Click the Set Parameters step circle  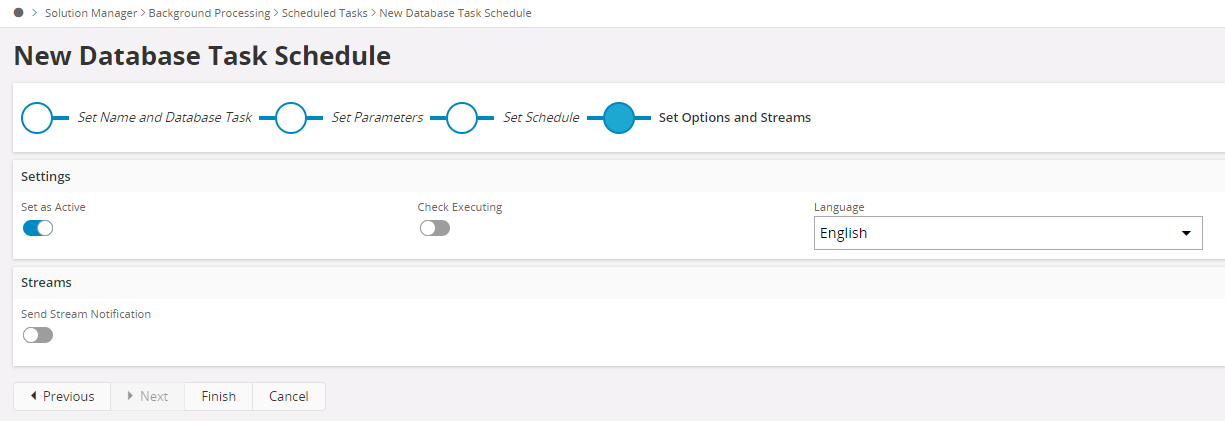tap(290, 118)
